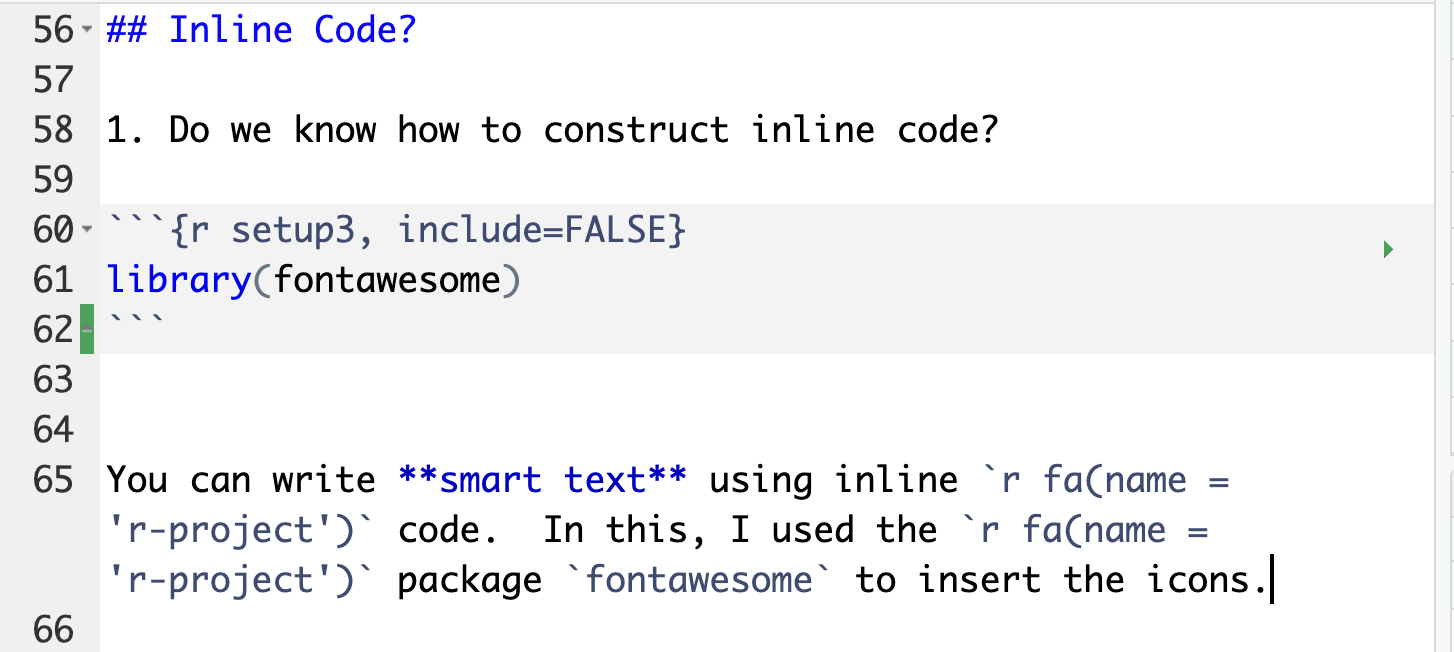The height and width of the screenshot is (652, 1454).
Task: Click the bold '**smart text**' markup
Action: [542, 480]
